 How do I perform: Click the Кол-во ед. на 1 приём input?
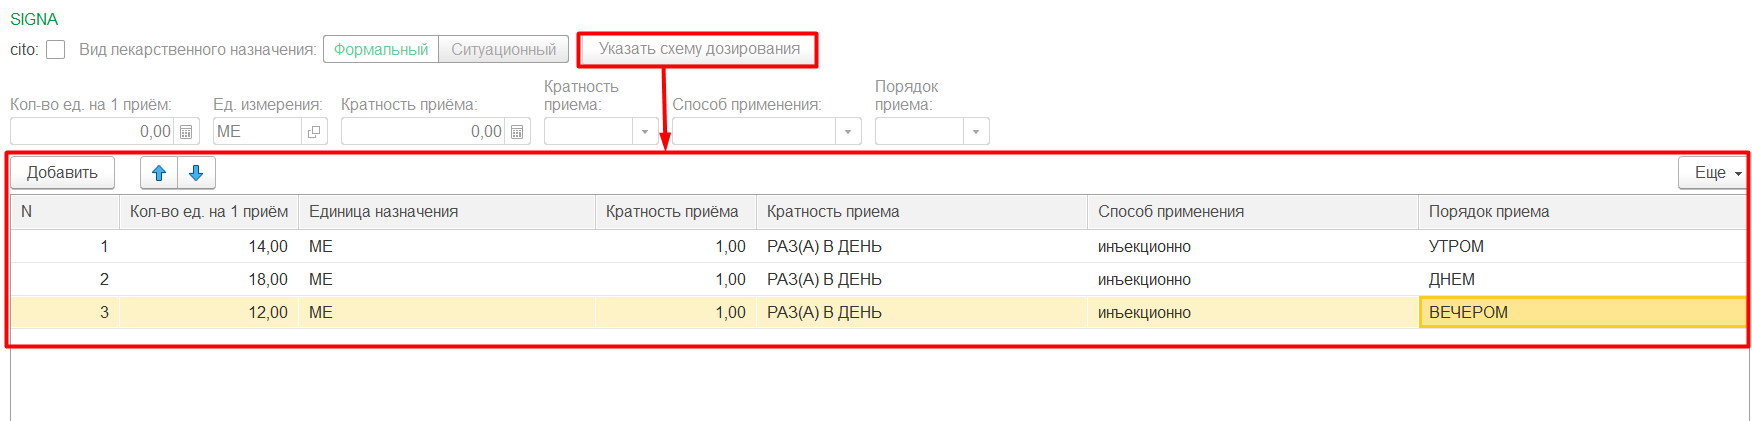92,132
